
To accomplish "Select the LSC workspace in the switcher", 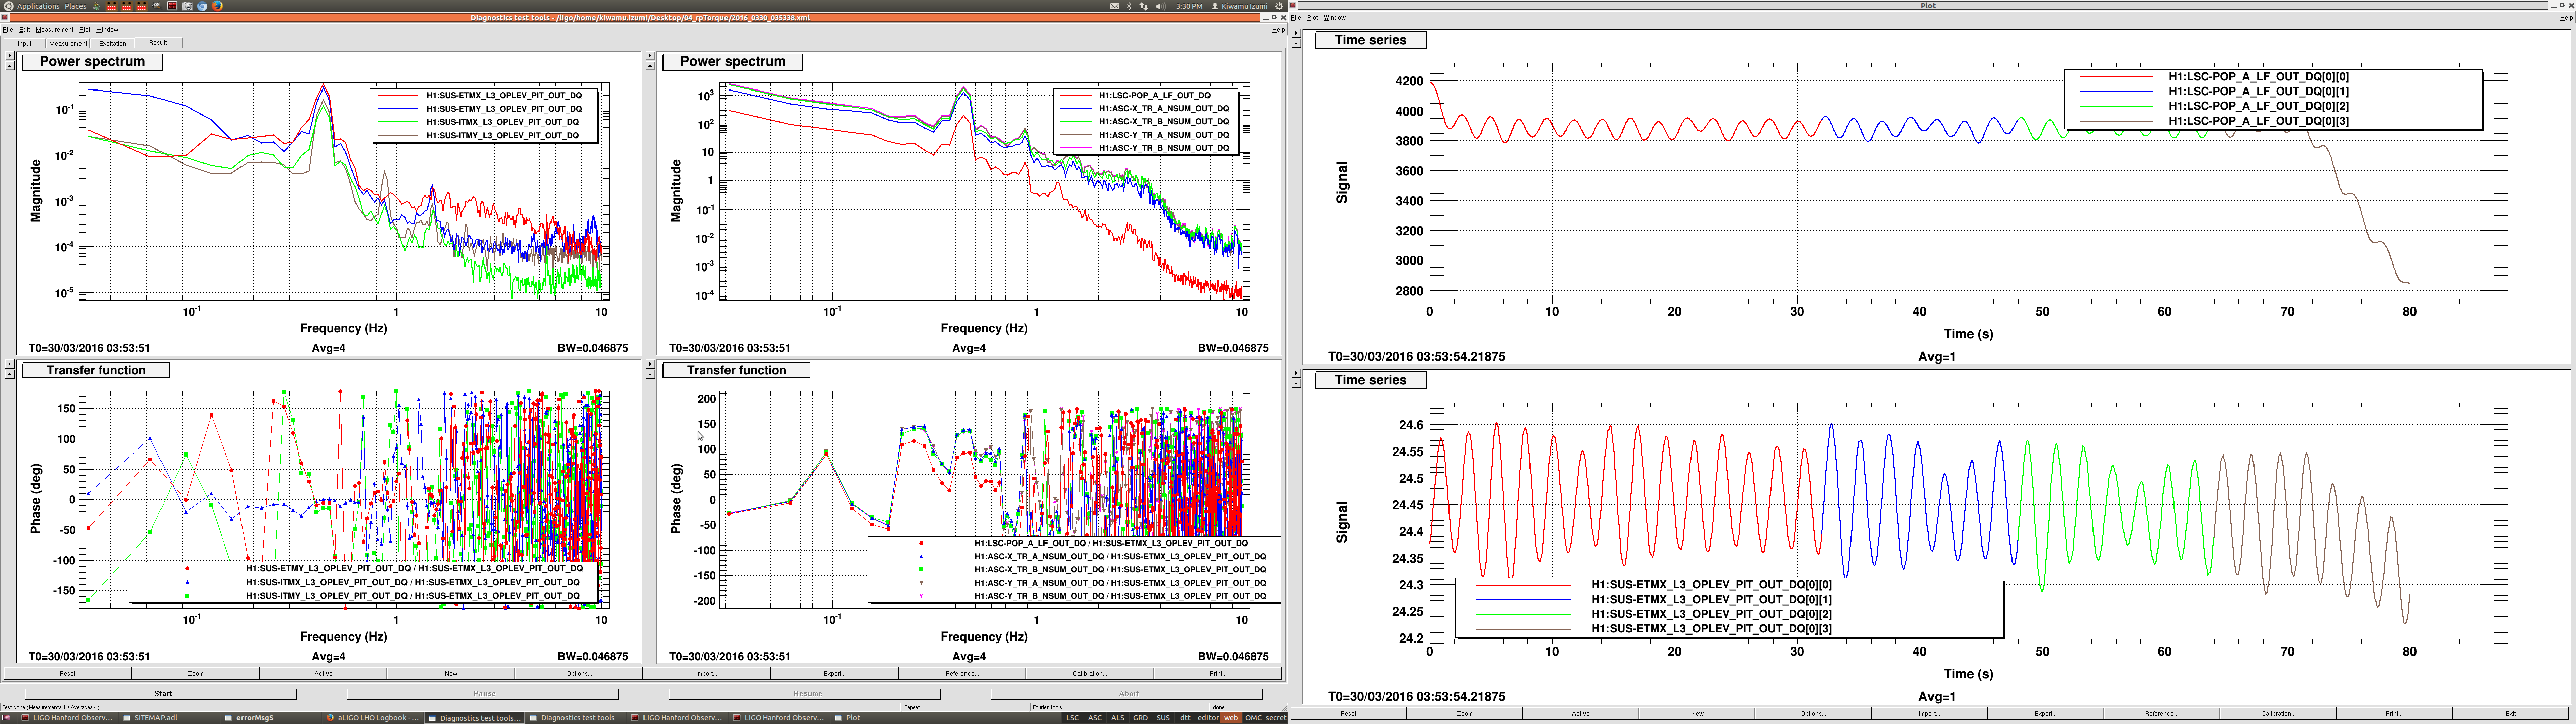I will (1072, 718).
